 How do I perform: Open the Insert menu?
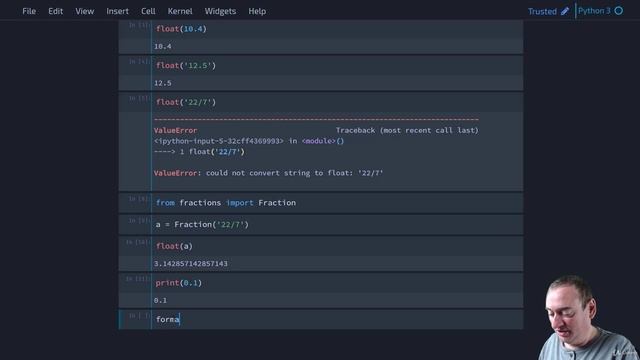click(118, 11)
